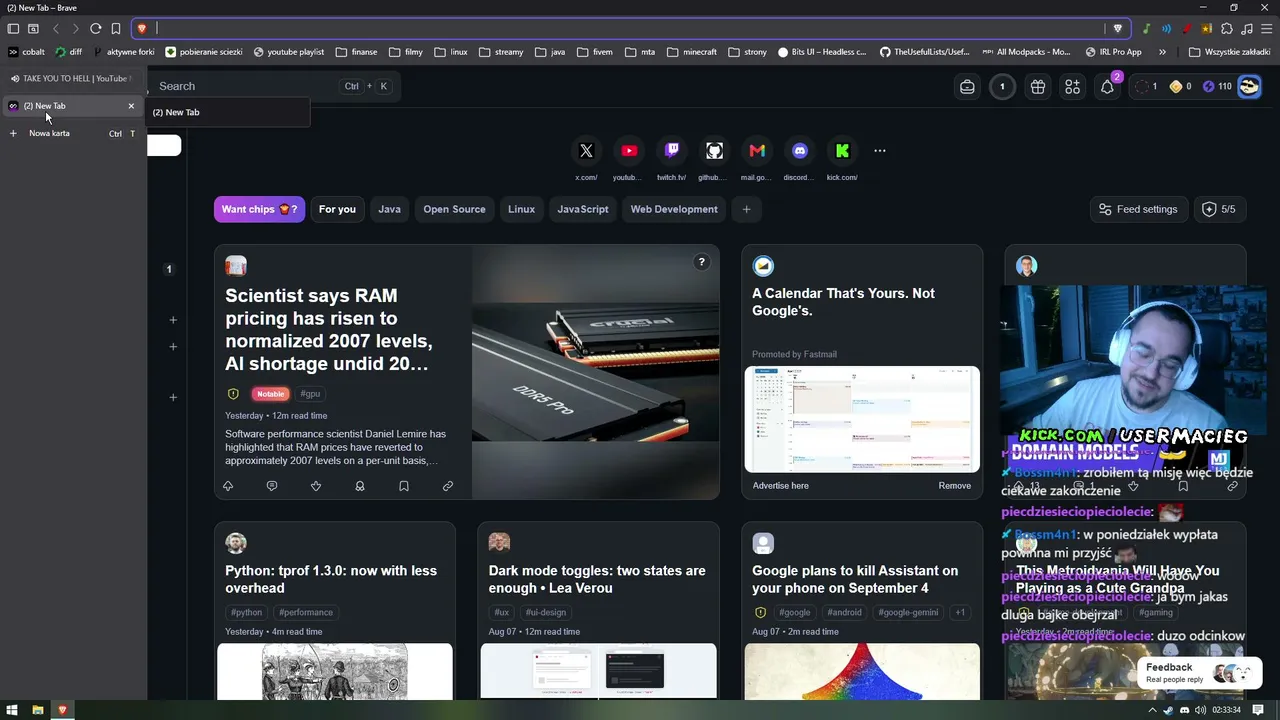Open the profile avatar menu

pyautogui.click(x=1249, y=87)
